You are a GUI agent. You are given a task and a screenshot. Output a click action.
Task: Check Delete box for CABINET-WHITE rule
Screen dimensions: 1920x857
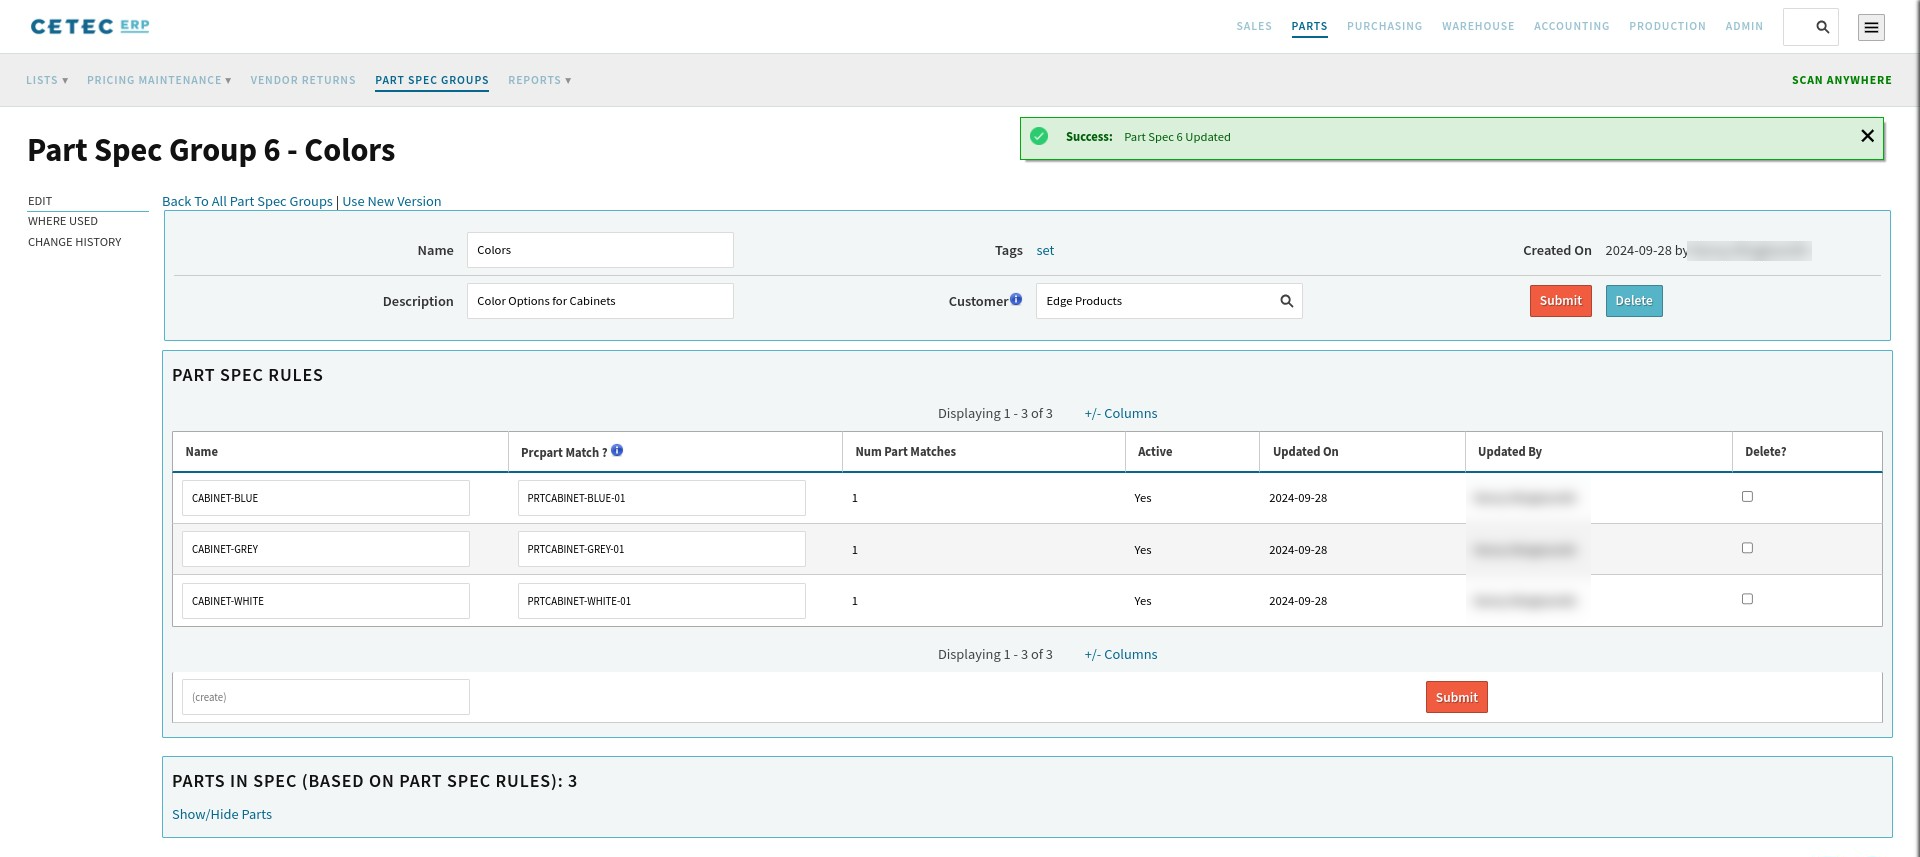1747,599
